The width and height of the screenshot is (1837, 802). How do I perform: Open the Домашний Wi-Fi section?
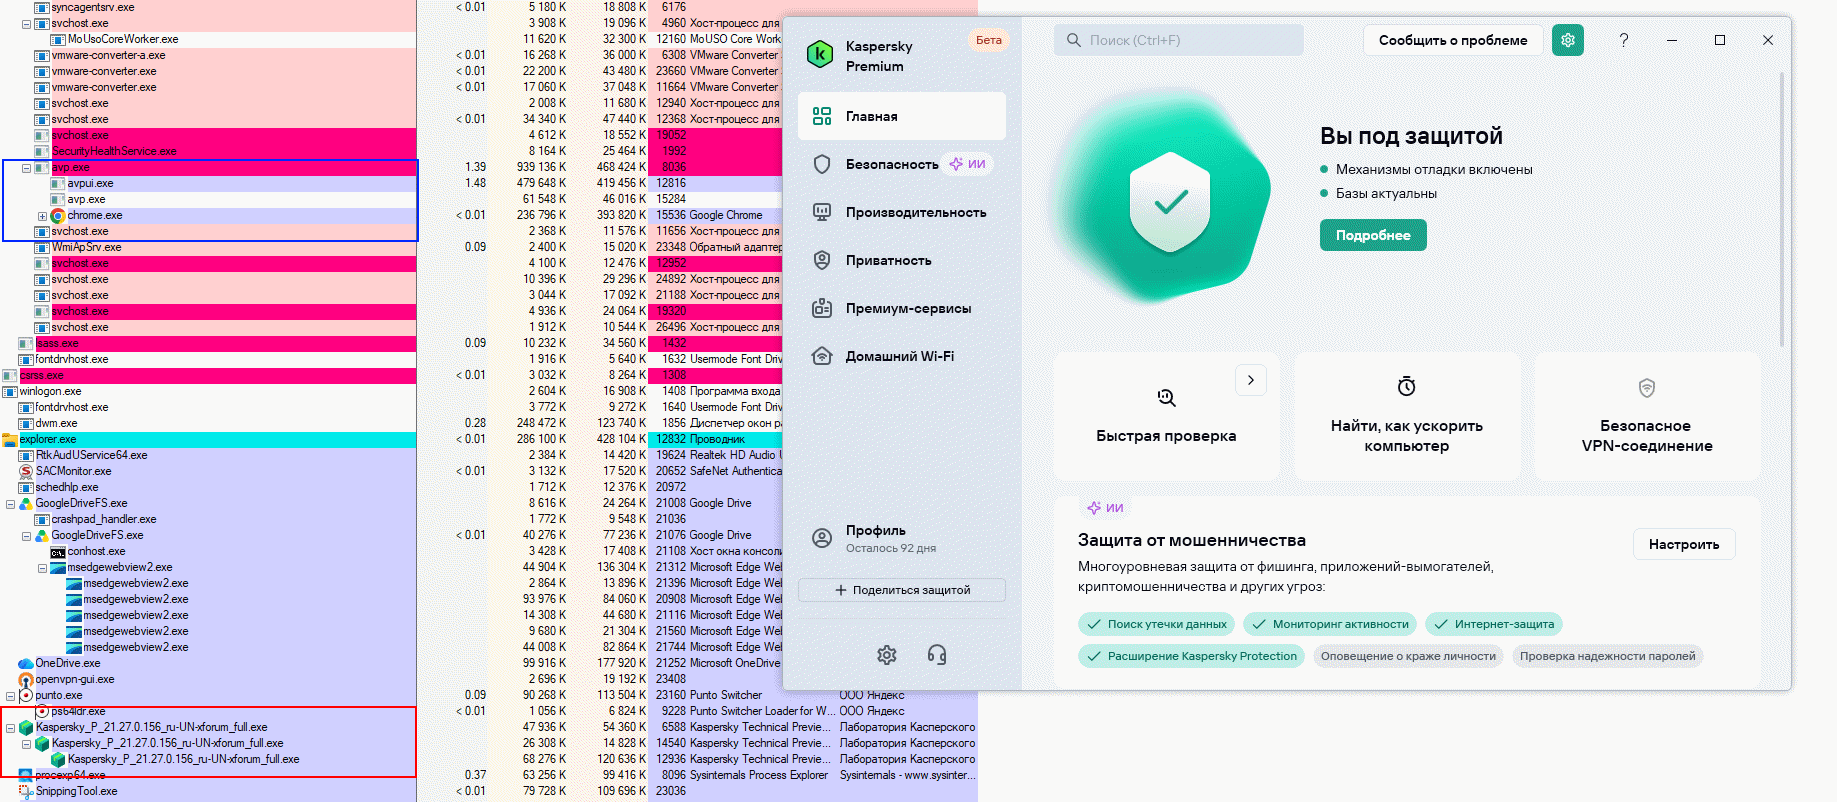(x=902, y=356)
